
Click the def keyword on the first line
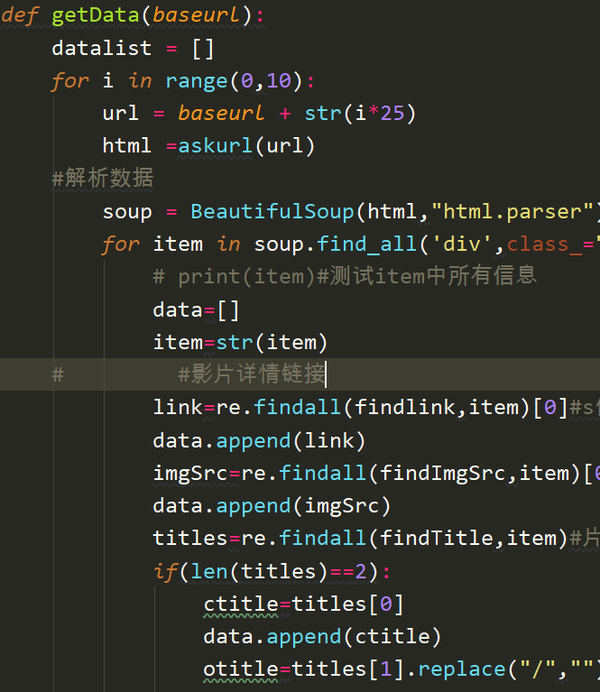[x=20, y=16]
